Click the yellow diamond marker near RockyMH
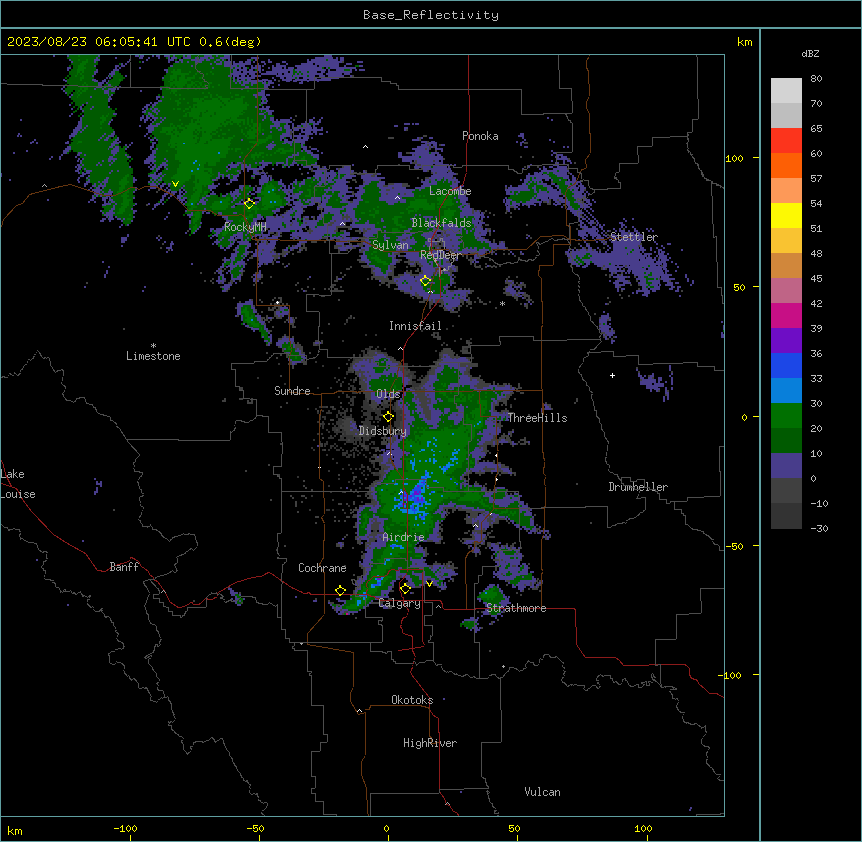The image size is (862, 842). pos(249,204)
